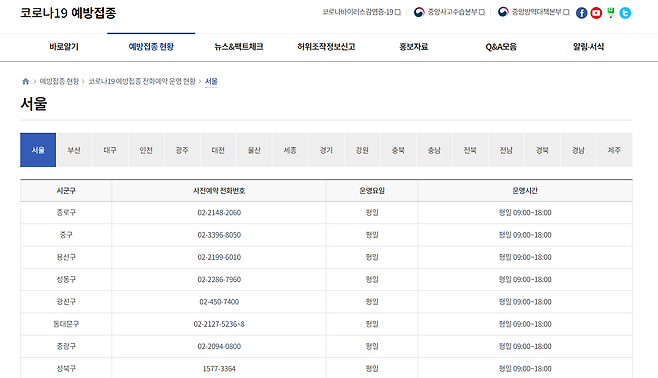Click the 운영요일 column header
Screen dimensions: 658x378
point(372,191)
